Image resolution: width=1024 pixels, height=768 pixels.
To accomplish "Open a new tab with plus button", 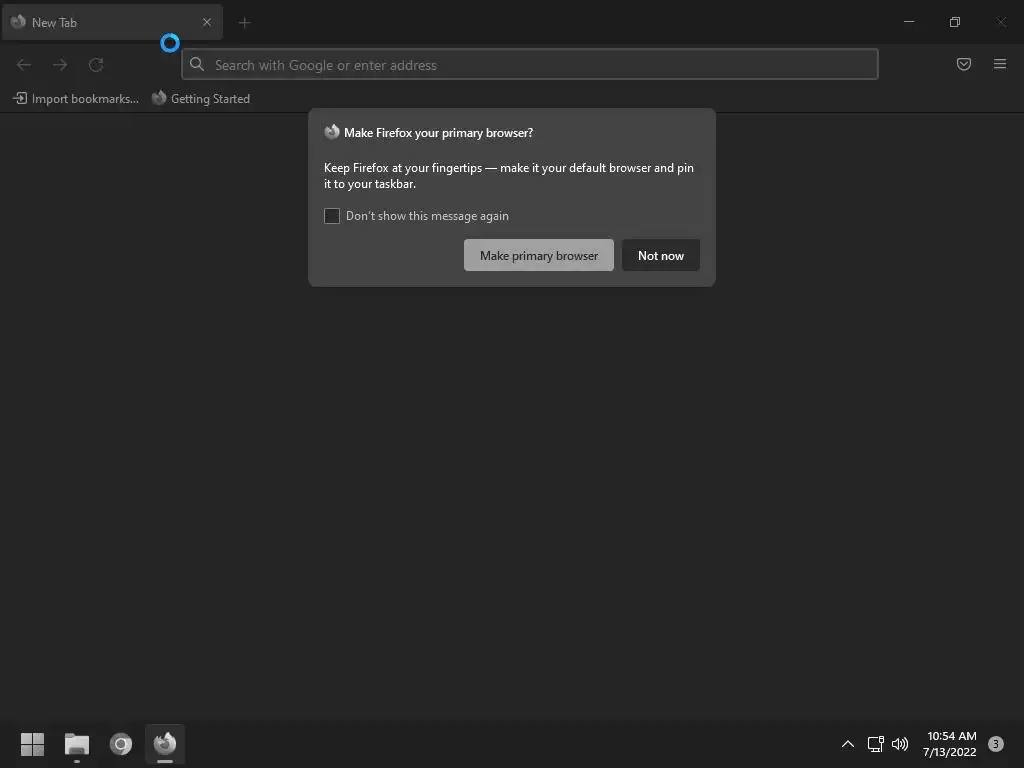I will click(244, 23).
